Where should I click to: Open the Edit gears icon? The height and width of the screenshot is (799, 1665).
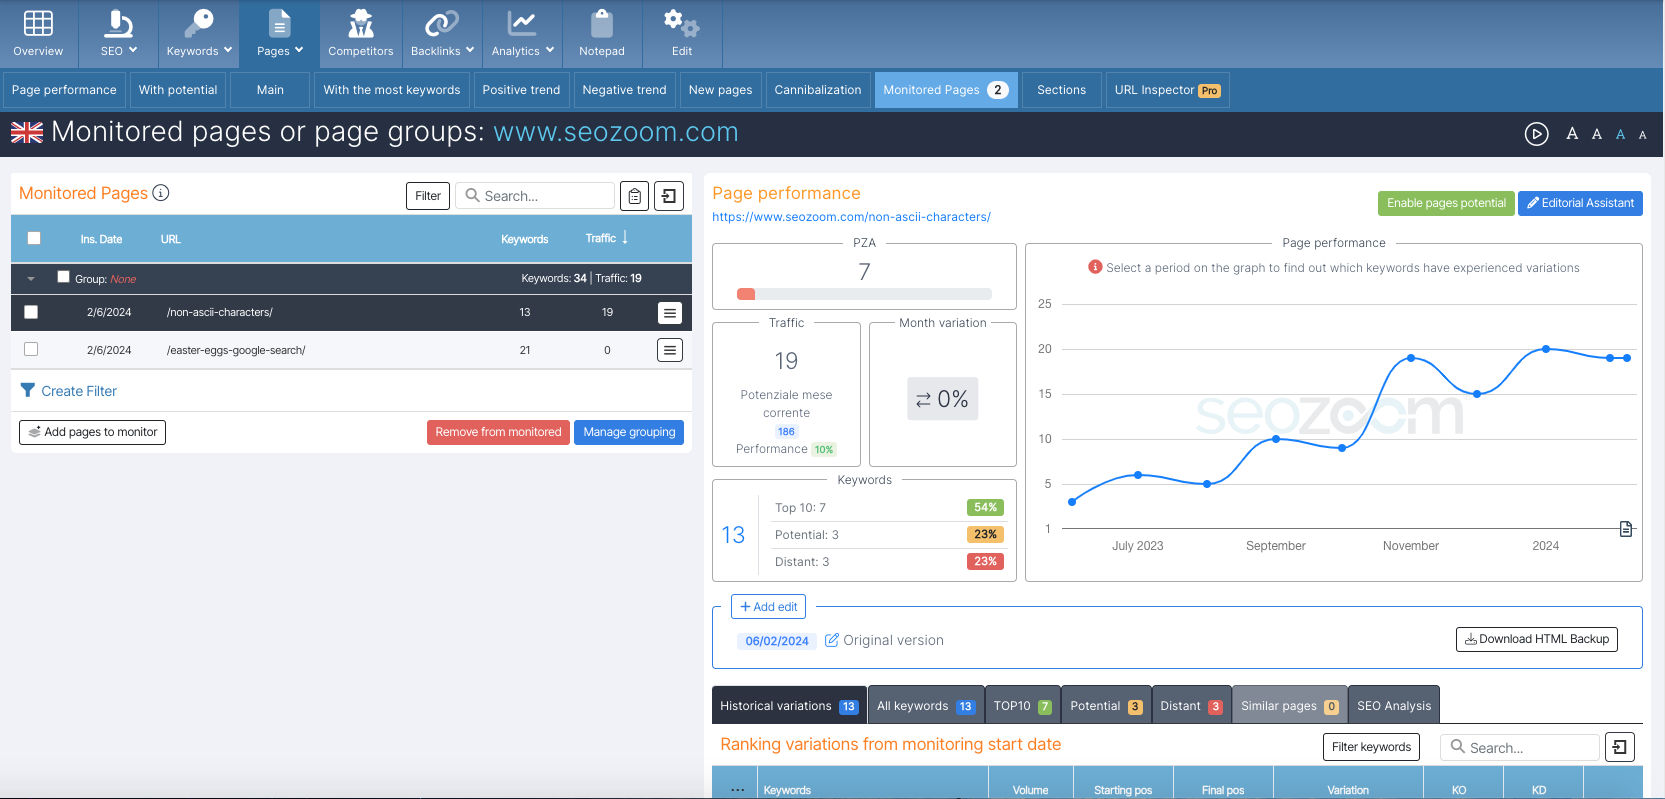[x=682, y=23]
